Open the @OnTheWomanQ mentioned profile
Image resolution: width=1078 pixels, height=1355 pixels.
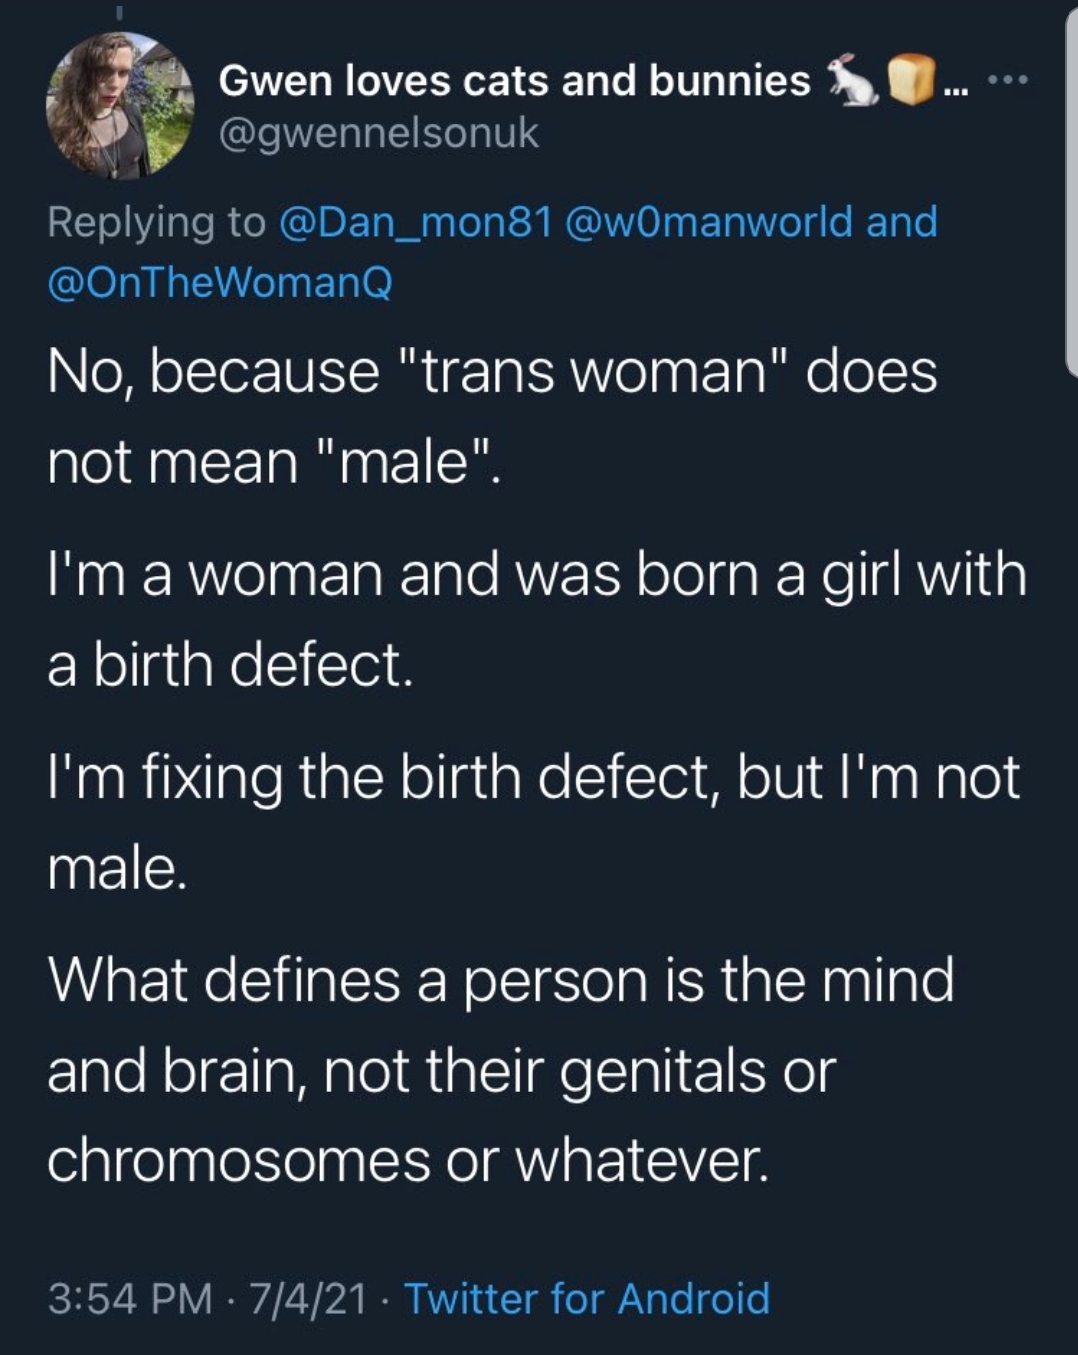click(x=220, y=283)
